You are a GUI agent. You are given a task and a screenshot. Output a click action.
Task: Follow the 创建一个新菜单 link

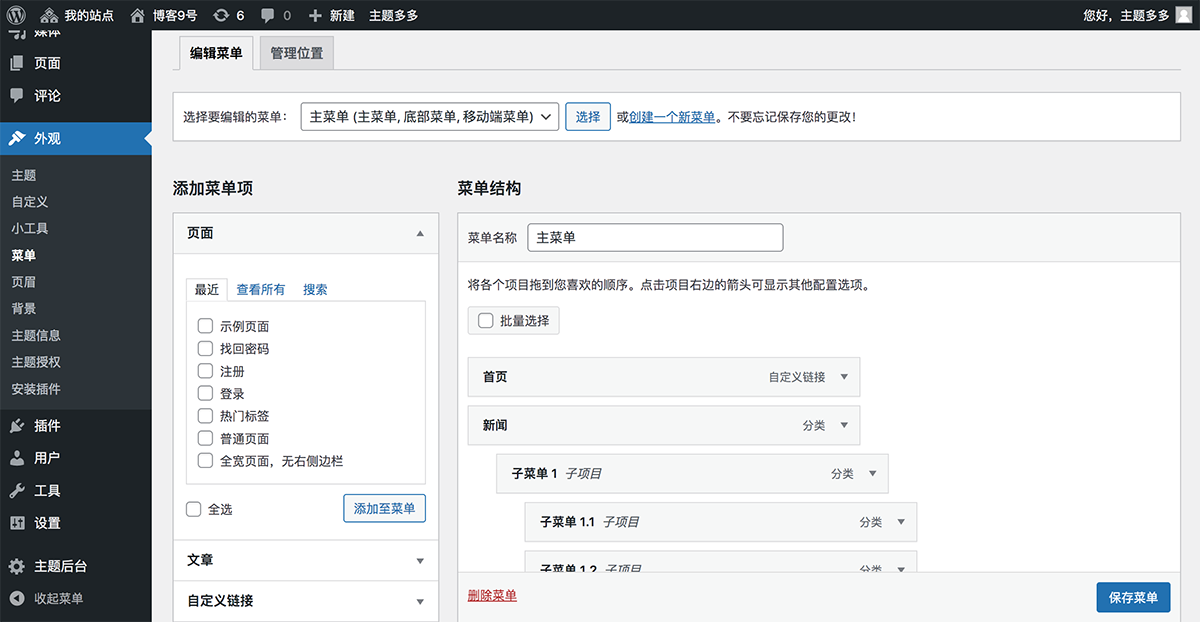tap(672, 117)
